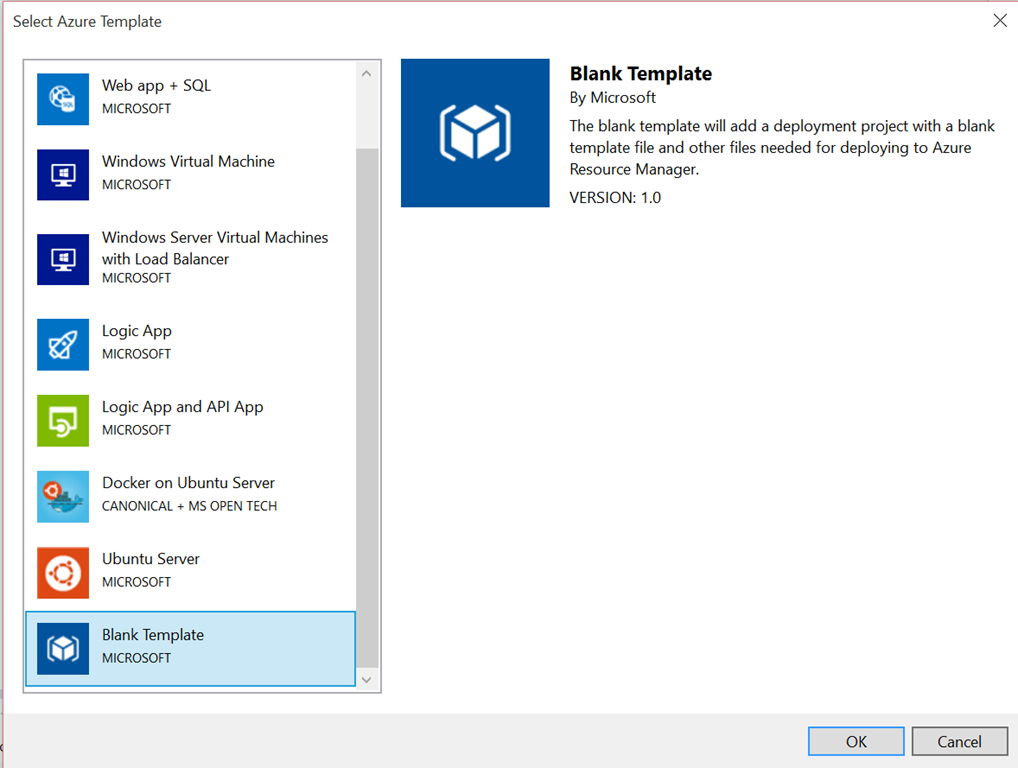Screen dimensions: 1018x768
Task: Choose the Logic App rocket icon
Action: pos(63,345)
